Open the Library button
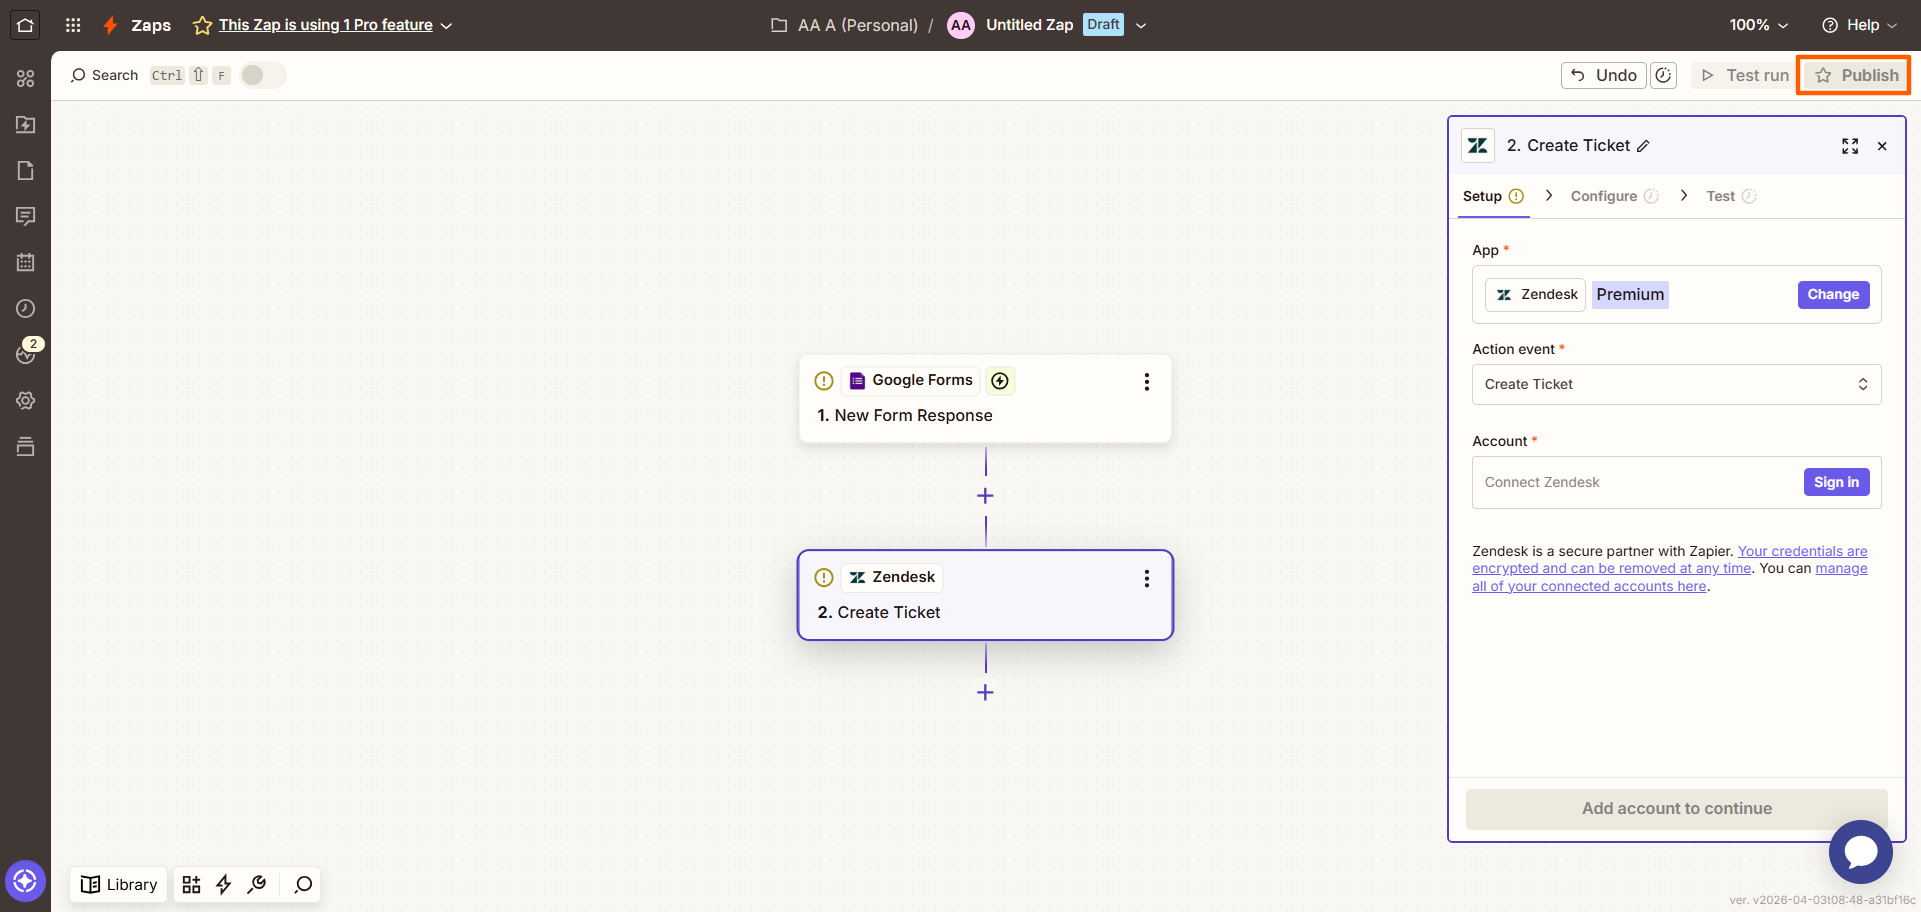Image resolution: width=1921 pixels, height=912 pixels. pos(119,884)
